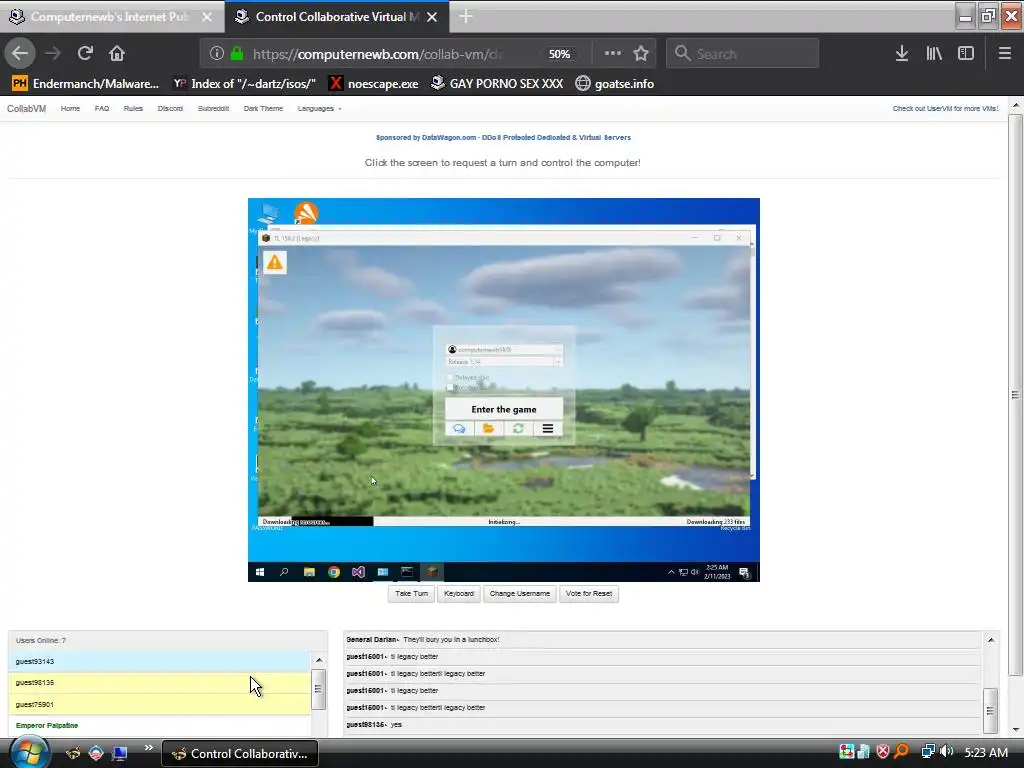Open the Discord item in the navbar
Viewport: 1024px width, 768px height.
point(170,108)
